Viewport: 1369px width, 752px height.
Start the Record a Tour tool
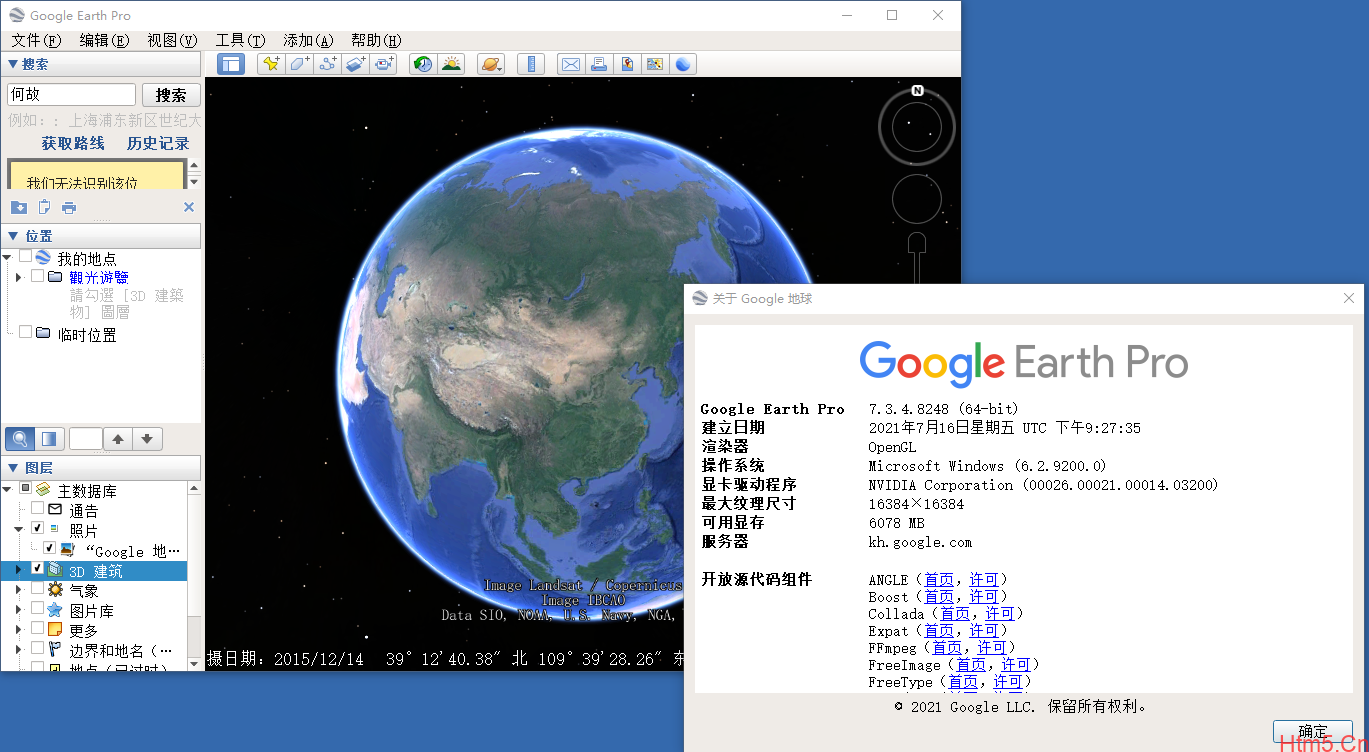[x=385, y=64]
